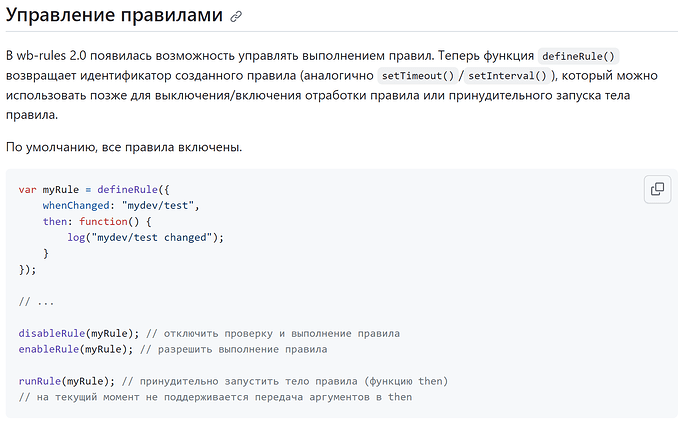Screen dimensions: 690x421
Task: Click the log("mydev/test changed") code line
Action: click(145, 237)
